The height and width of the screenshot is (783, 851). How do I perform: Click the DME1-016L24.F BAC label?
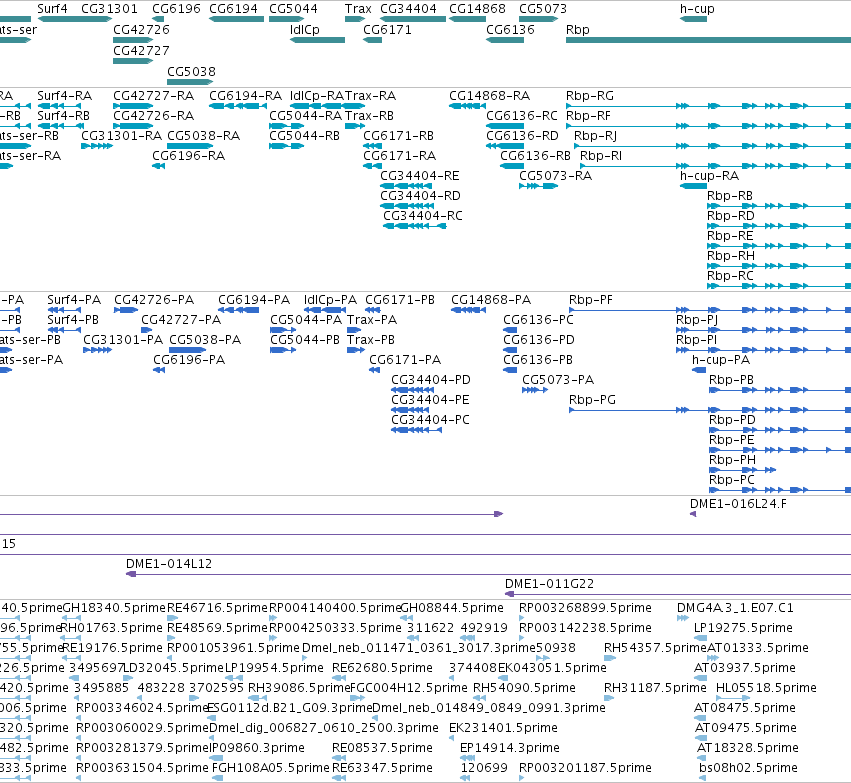coord(738,504)
